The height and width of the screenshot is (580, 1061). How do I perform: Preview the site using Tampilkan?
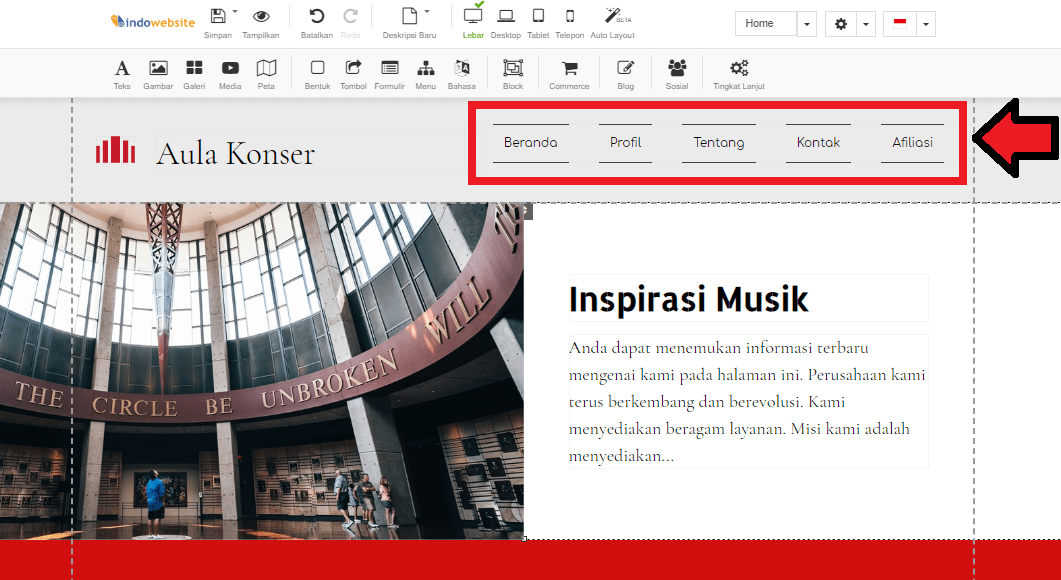261,21
